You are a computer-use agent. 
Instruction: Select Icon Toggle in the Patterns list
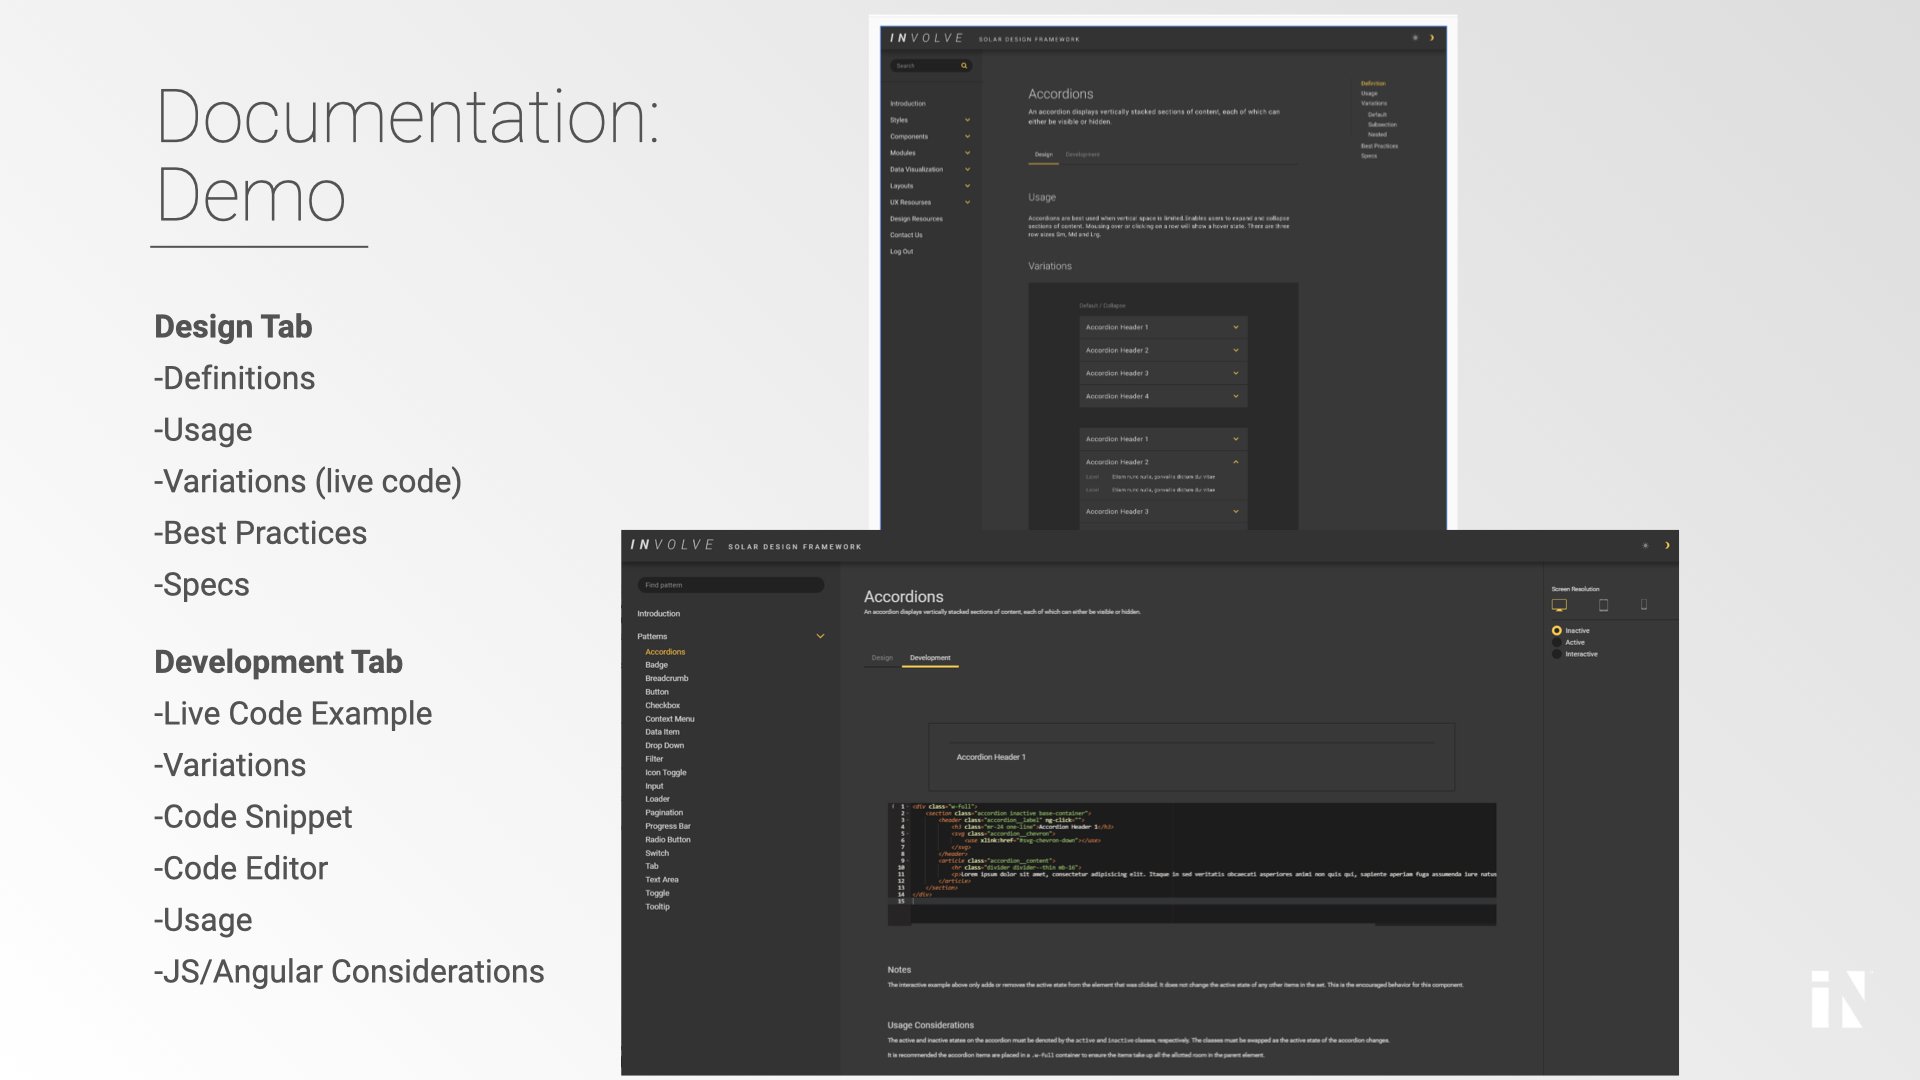coord(665,773)
